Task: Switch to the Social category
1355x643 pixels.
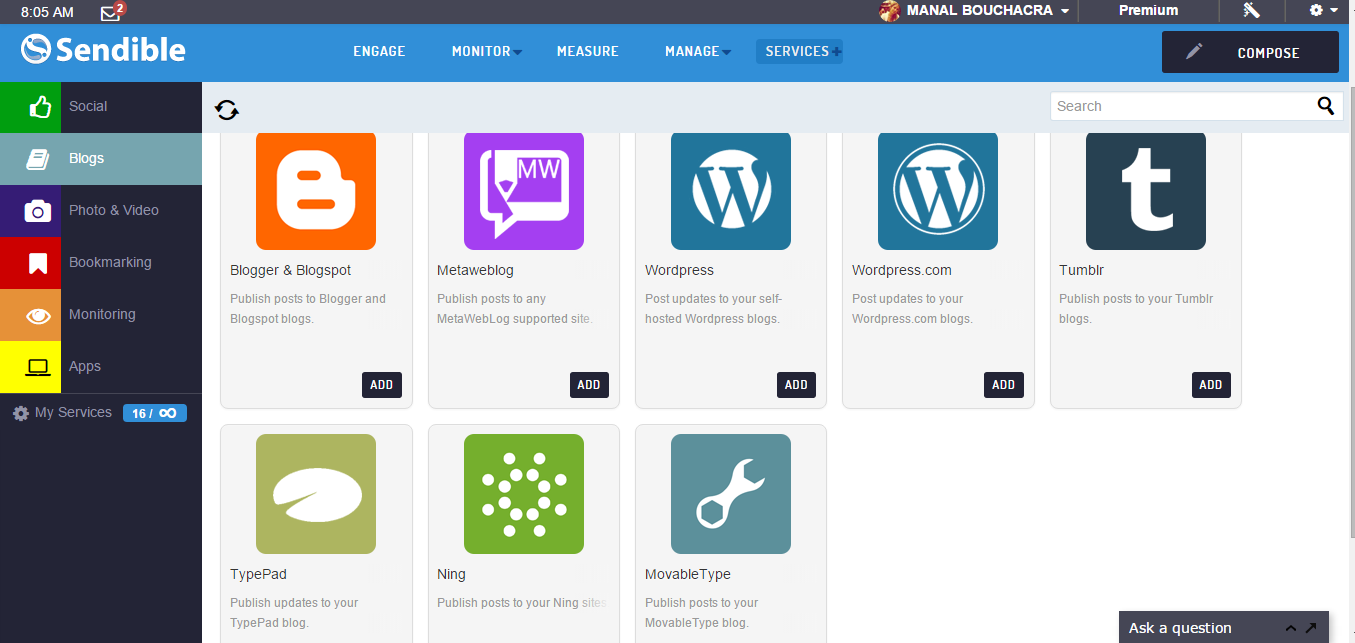Action: pyautogui.click(x=88, y=106)
